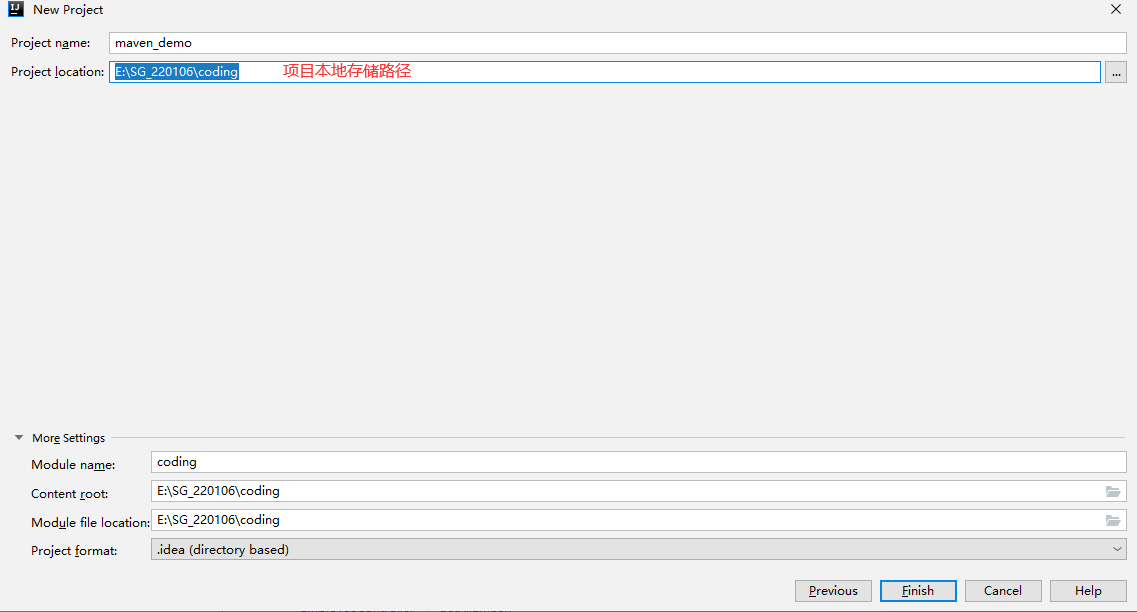Click the red Chinese annotation text
Viewport: 1137px width, 612px height.
point(347,71)
